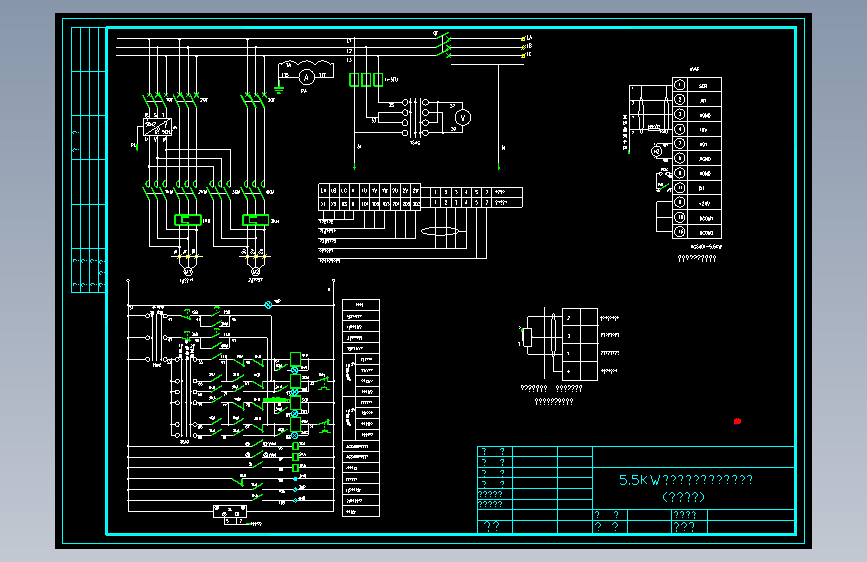
Task: Click the converter box with the diagonal line
Action: pyautogui.click(x=158, y=128)
